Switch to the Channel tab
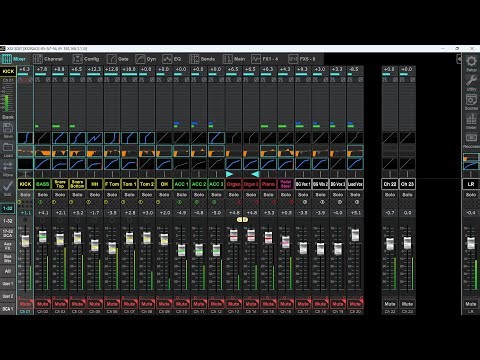480x360 pixels. (48, 59)
